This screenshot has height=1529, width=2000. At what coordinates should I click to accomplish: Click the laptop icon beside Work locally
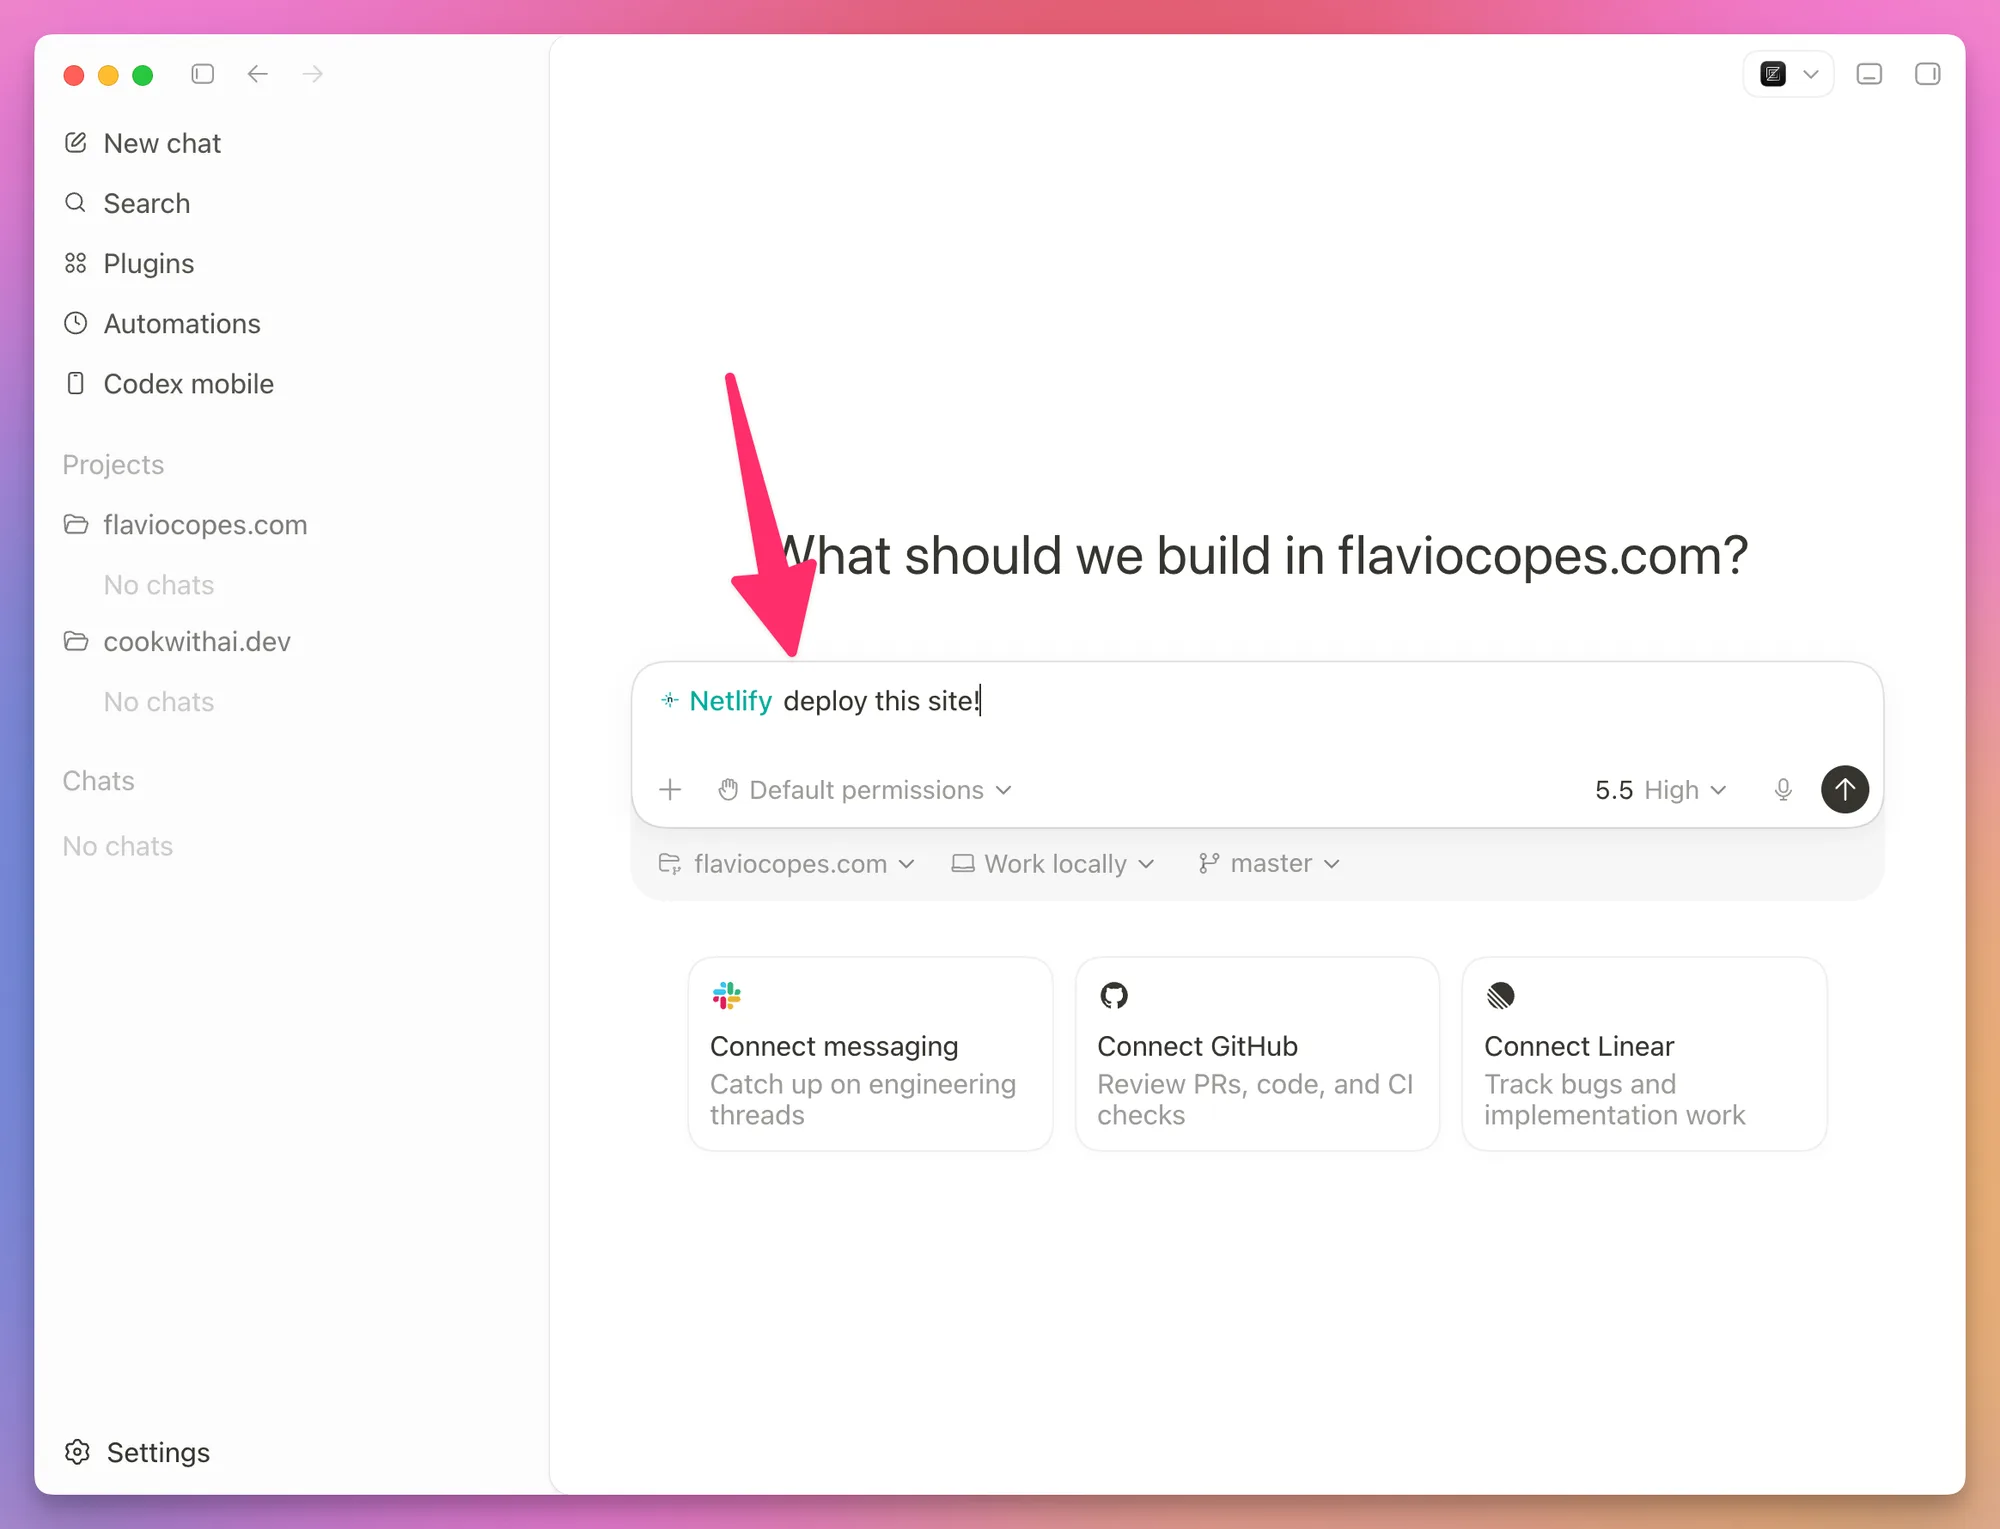[962, 863]
